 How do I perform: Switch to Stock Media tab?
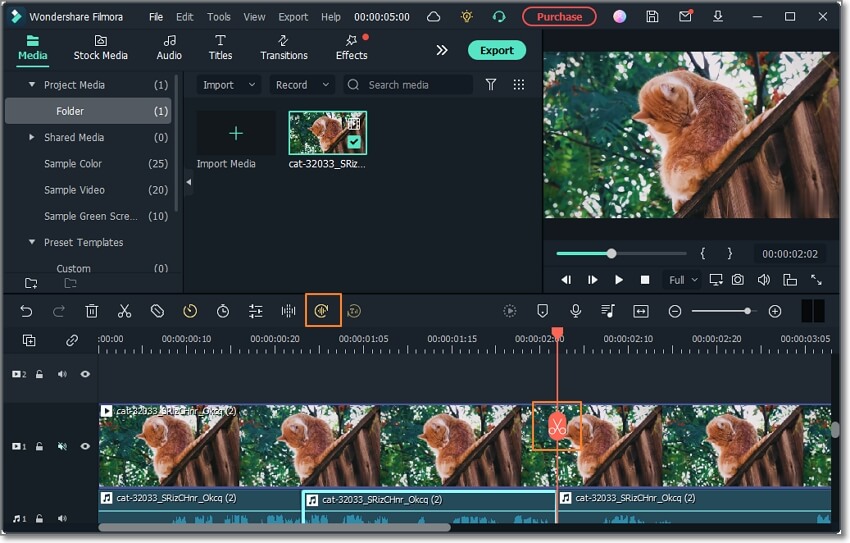101,48
